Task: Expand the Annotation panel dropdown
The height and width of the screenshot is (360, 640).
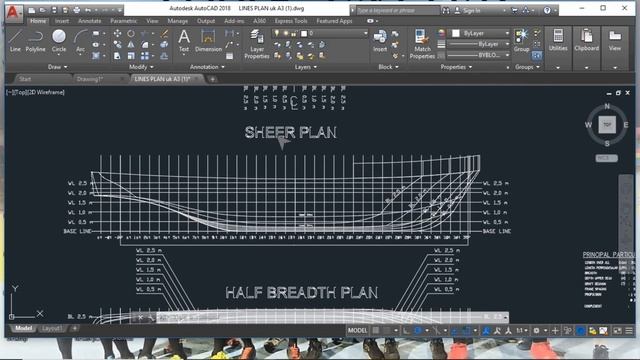Action: pos(207,67)
